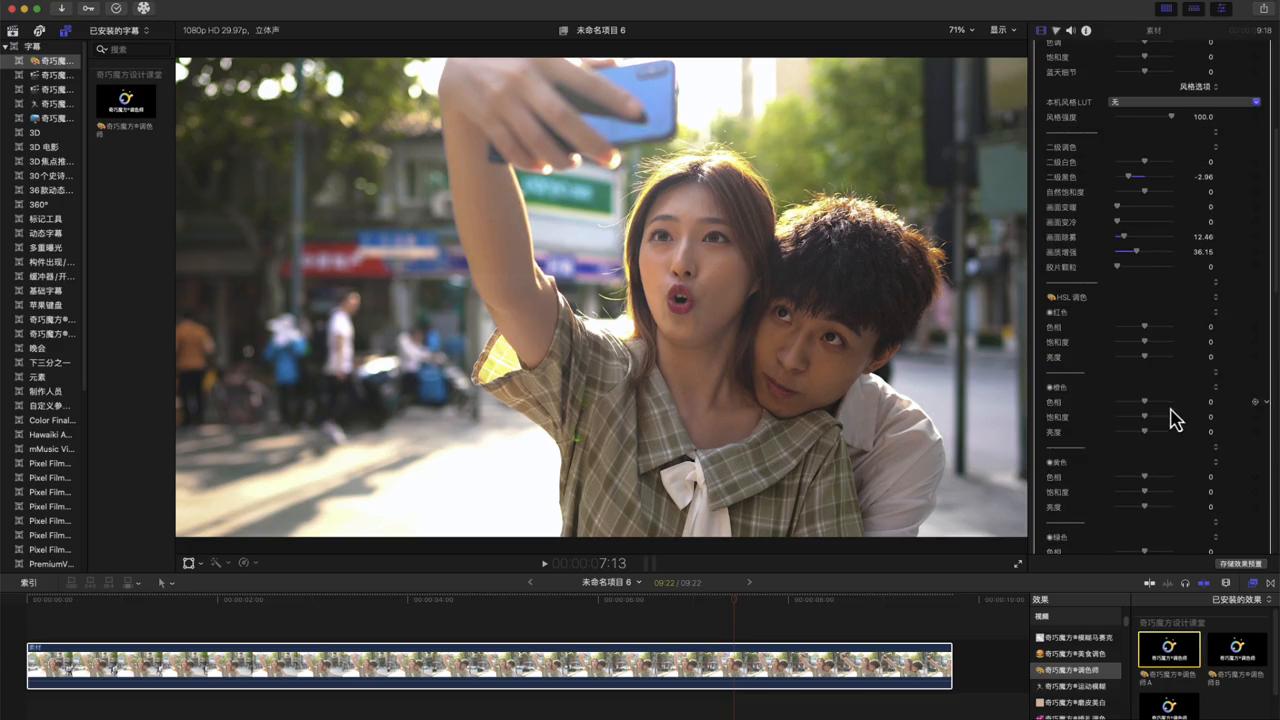
Task: Click the share export icon
Action: (x=1264, y=9)
